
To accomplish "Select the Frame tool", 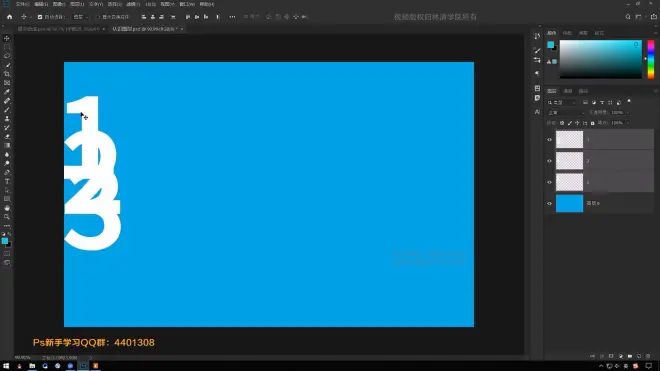I will pyautogui.click(x=7, y=83).
